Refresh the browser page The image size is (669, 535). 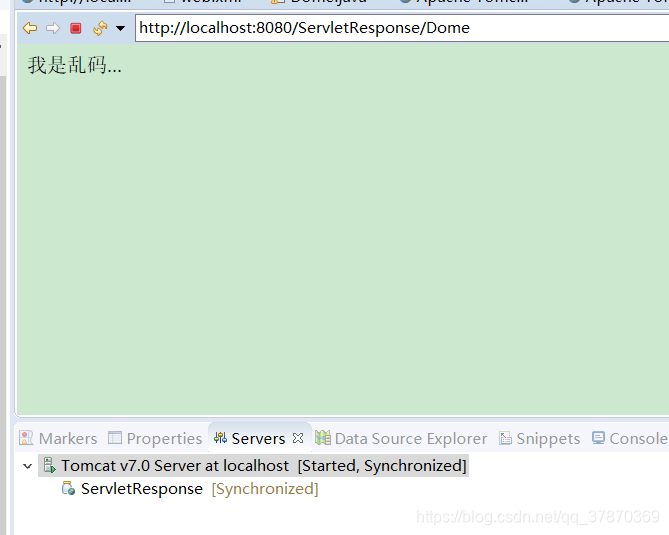(x=100, y=28)
